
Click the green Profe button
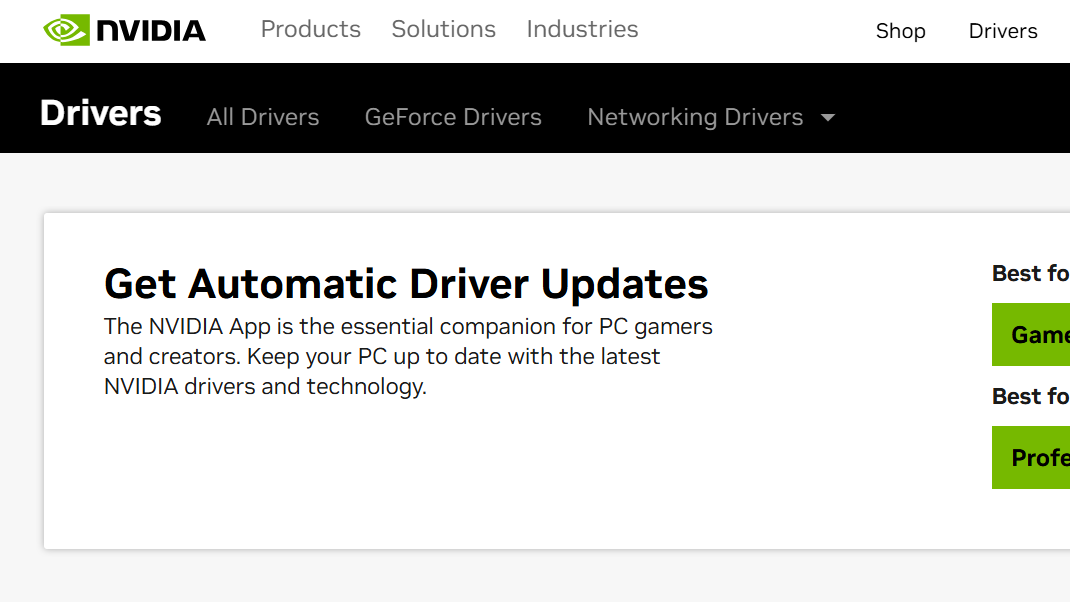pos(1031,457)
